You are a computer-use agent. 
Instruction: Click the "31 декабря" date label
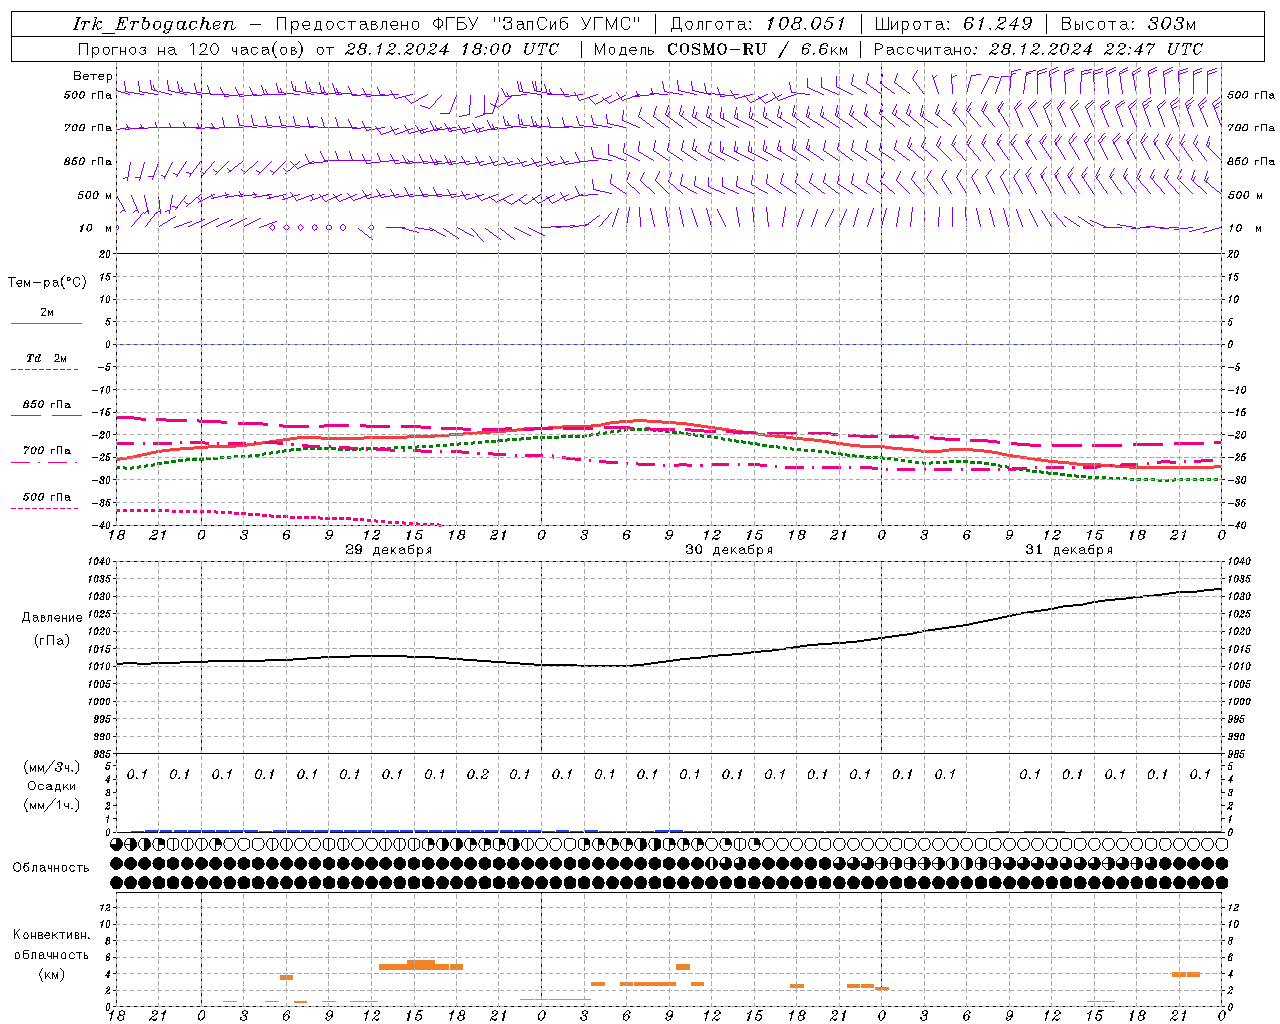click(x=1069, y=550)
